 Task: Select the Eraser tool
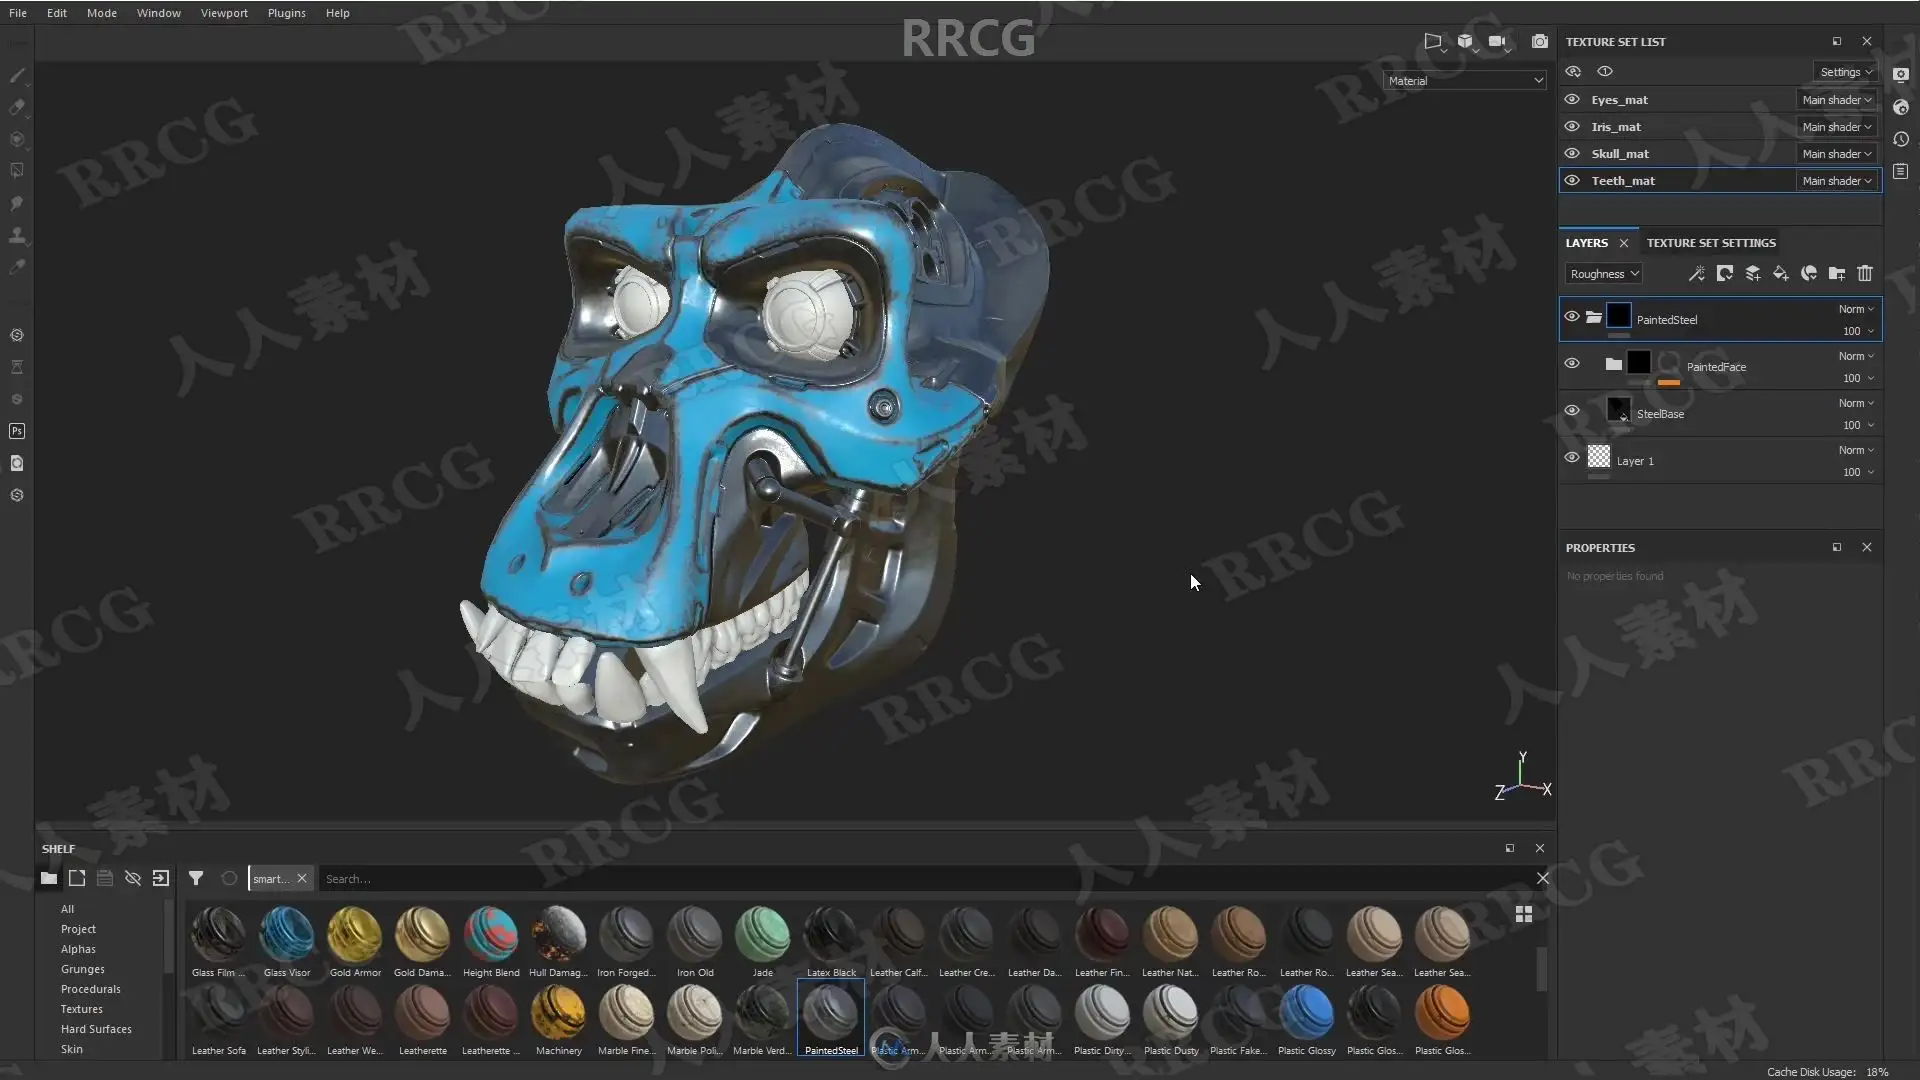click(17, 107)
